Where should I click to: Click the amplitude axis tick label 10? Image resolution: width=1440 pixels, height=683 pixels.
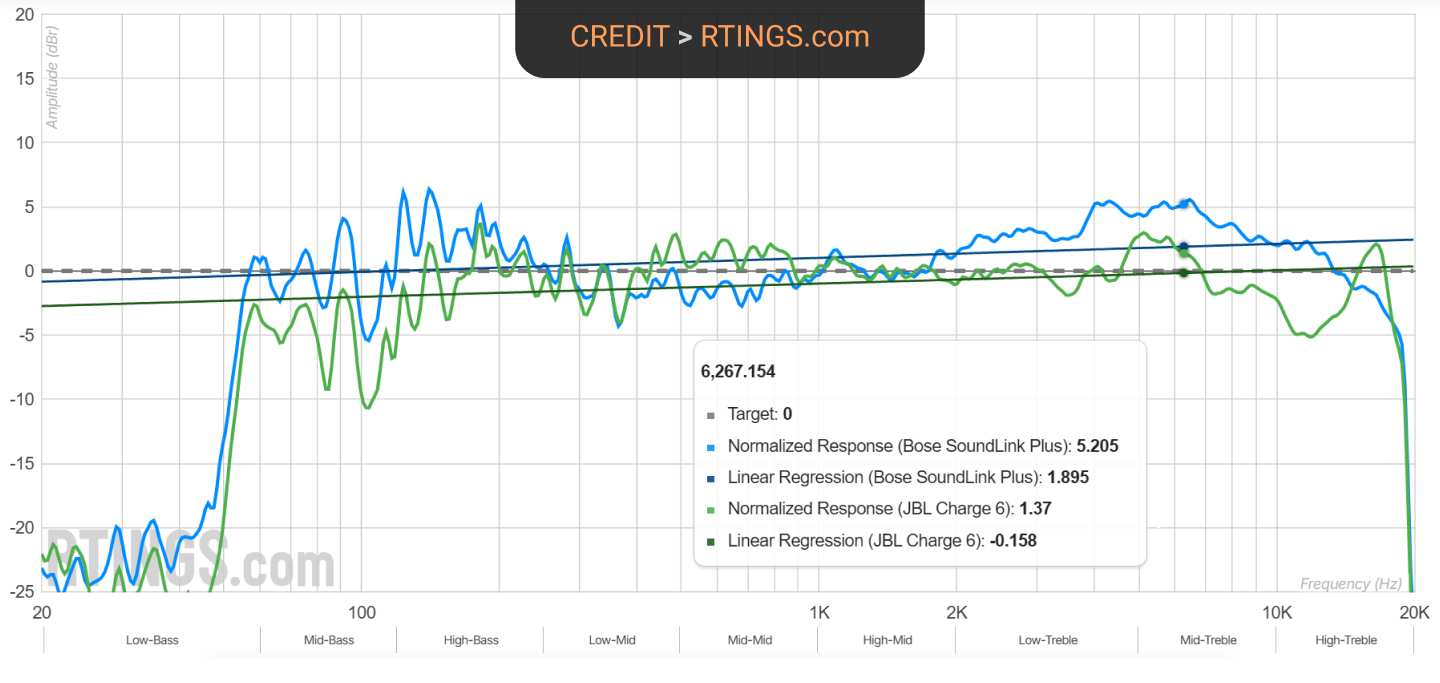click(25, 143)
